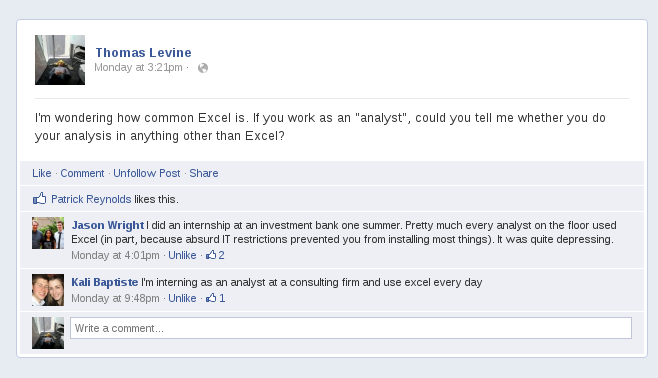
Task: Share this post
Action: [x=204, y=173]
